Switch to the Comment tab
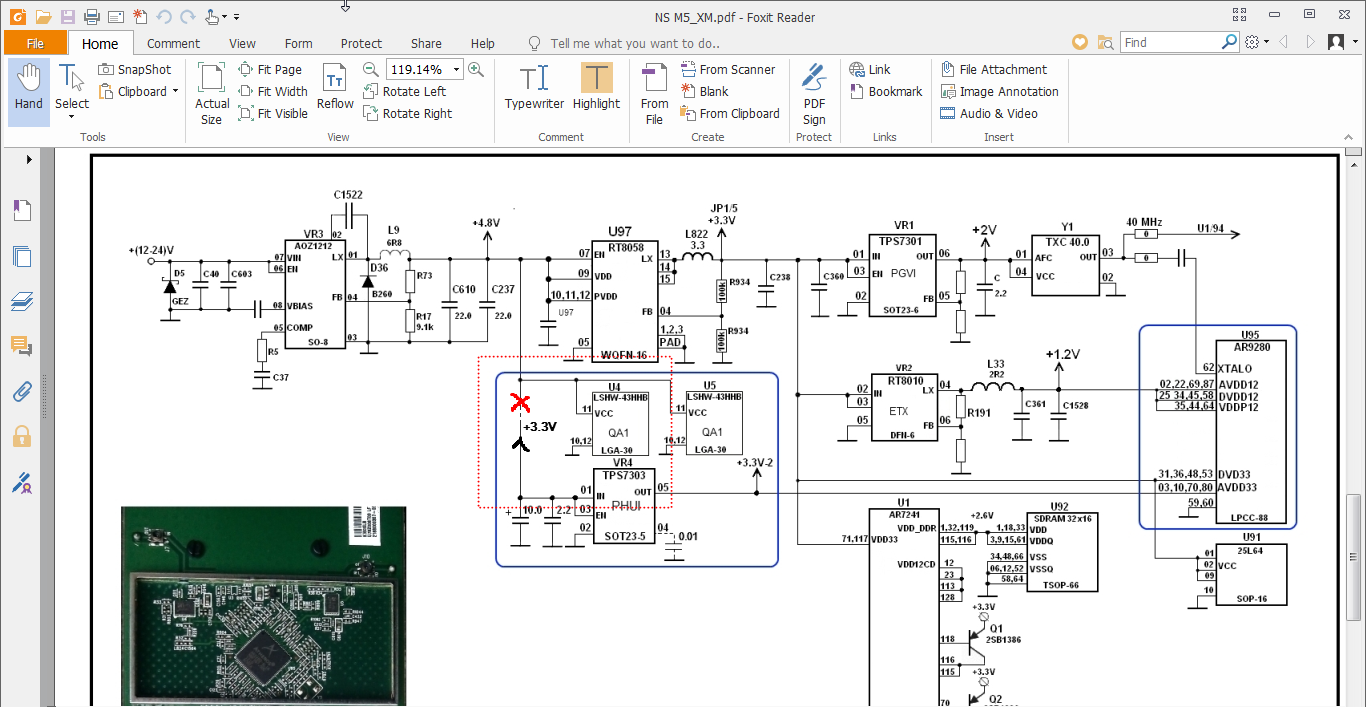The width and height of the screenshot is (1366, 707). pyautogui.click(x=173, y=43)
